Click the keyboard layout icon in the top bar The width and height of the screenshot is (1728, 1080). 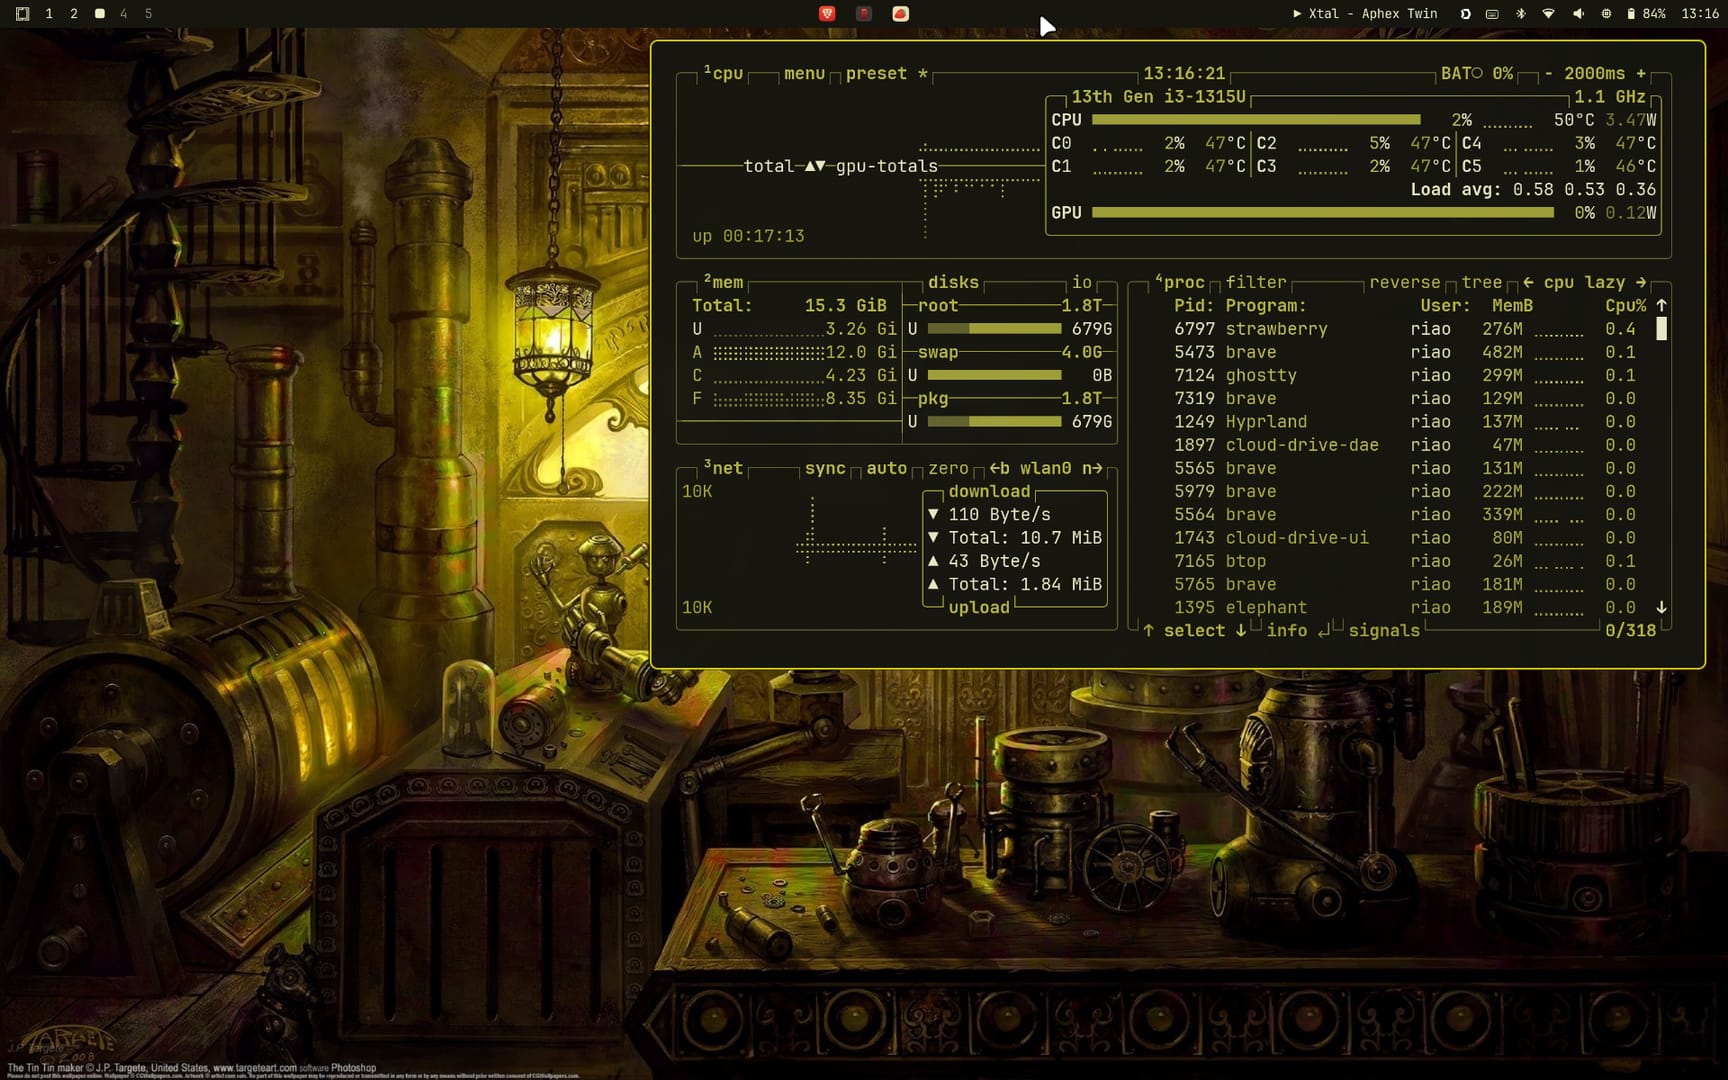(1492, 14)
